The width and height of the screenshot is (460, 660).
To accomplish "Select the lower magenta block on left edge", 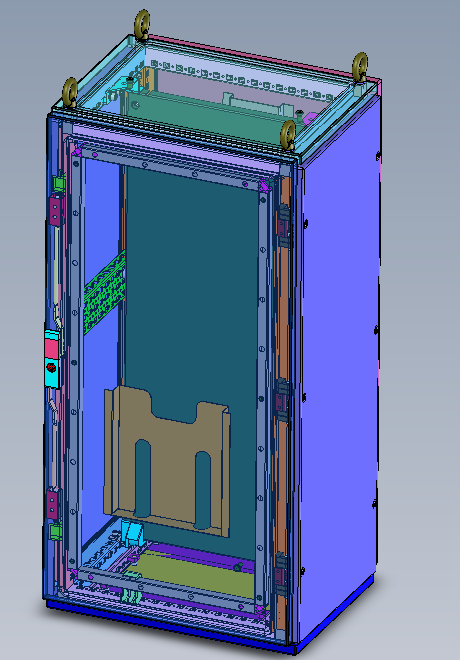I will [x=54, y=503].
